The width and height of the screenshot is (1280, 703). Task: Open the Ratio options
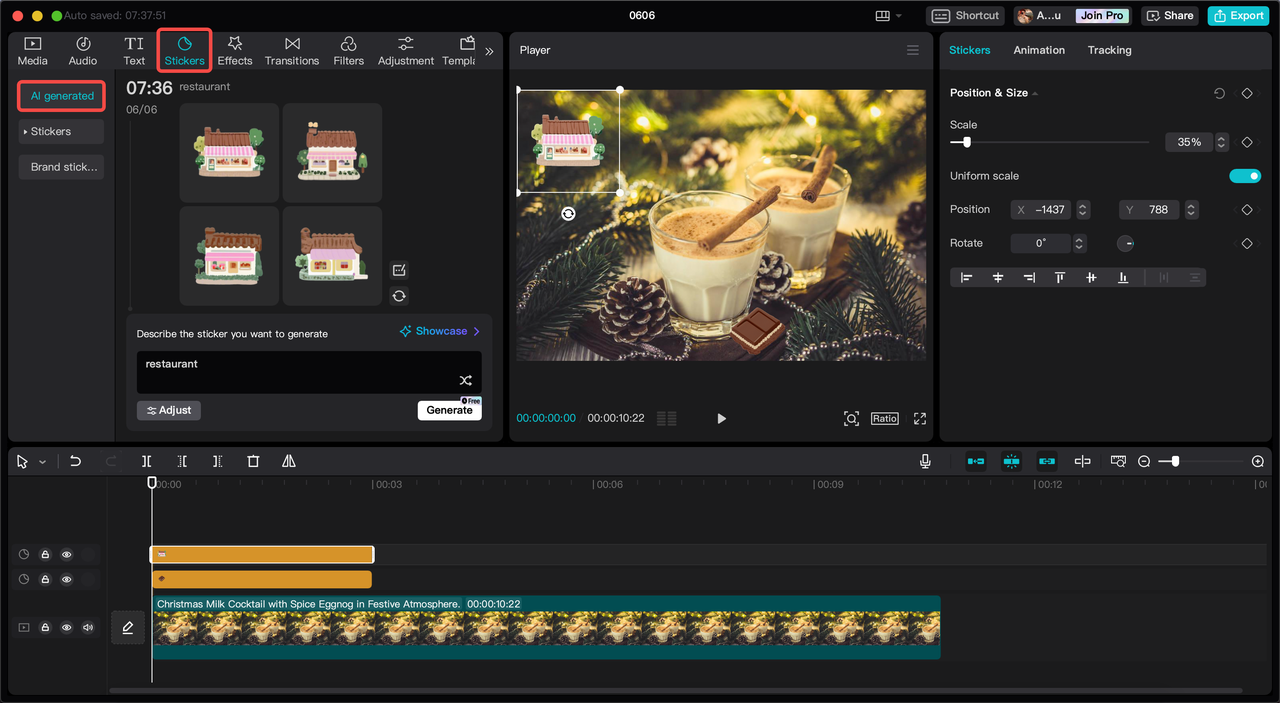[x=884, y=418]
